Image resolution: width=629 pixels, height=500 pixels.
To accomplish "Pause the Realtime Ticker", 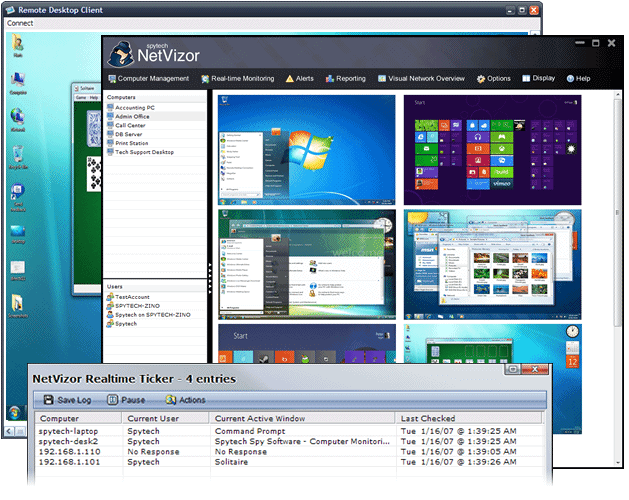I will click(126, 400).
